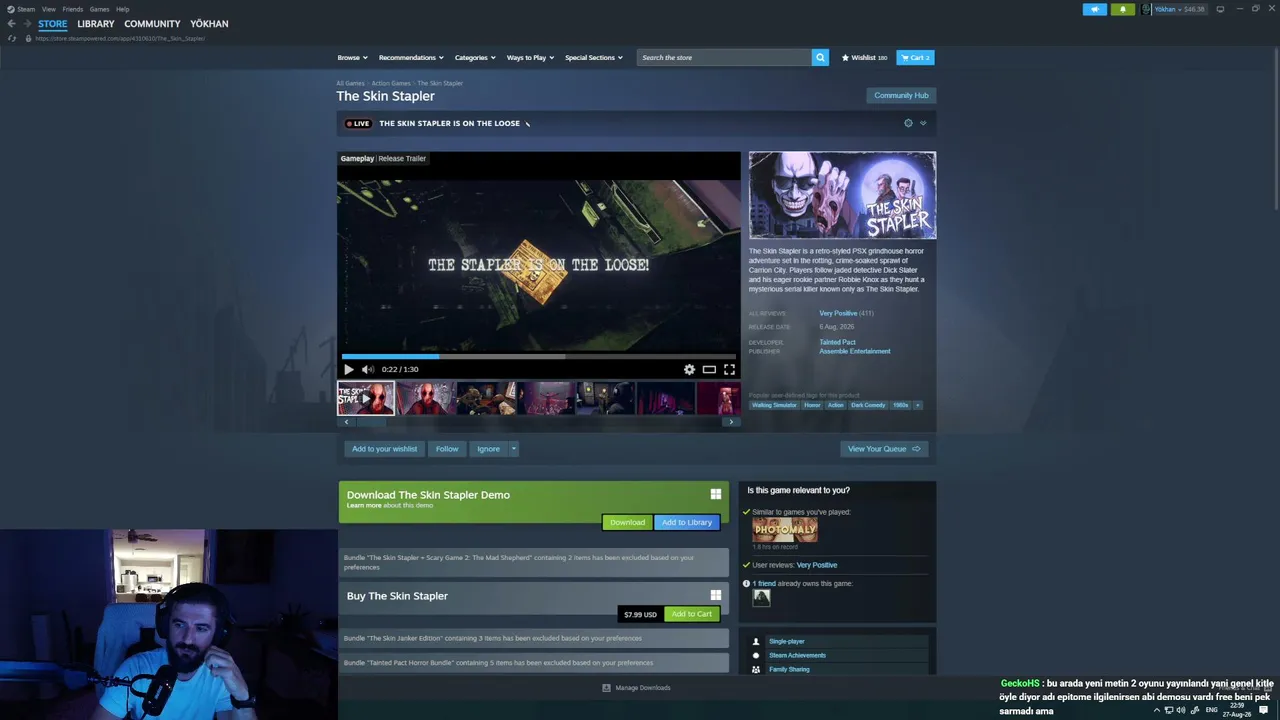Switch to the COMMUNITY tab
This screenshot has width=1280, height=720.
coord(152,24)
